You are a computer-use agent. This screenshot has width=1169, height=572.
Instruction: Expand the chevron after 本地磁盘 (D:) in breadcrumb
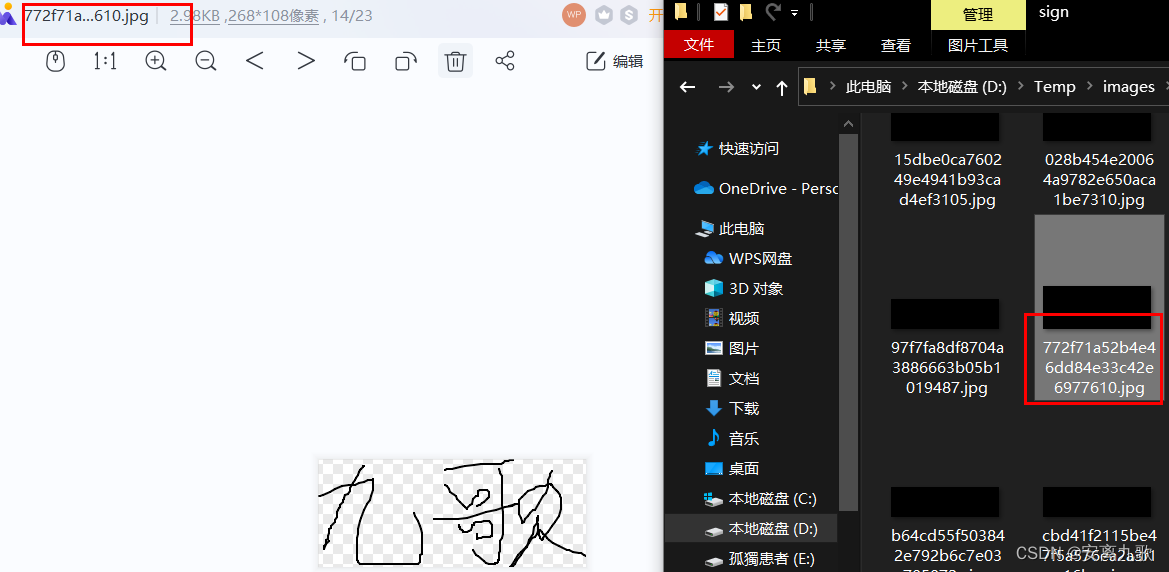coord(1021,87)
